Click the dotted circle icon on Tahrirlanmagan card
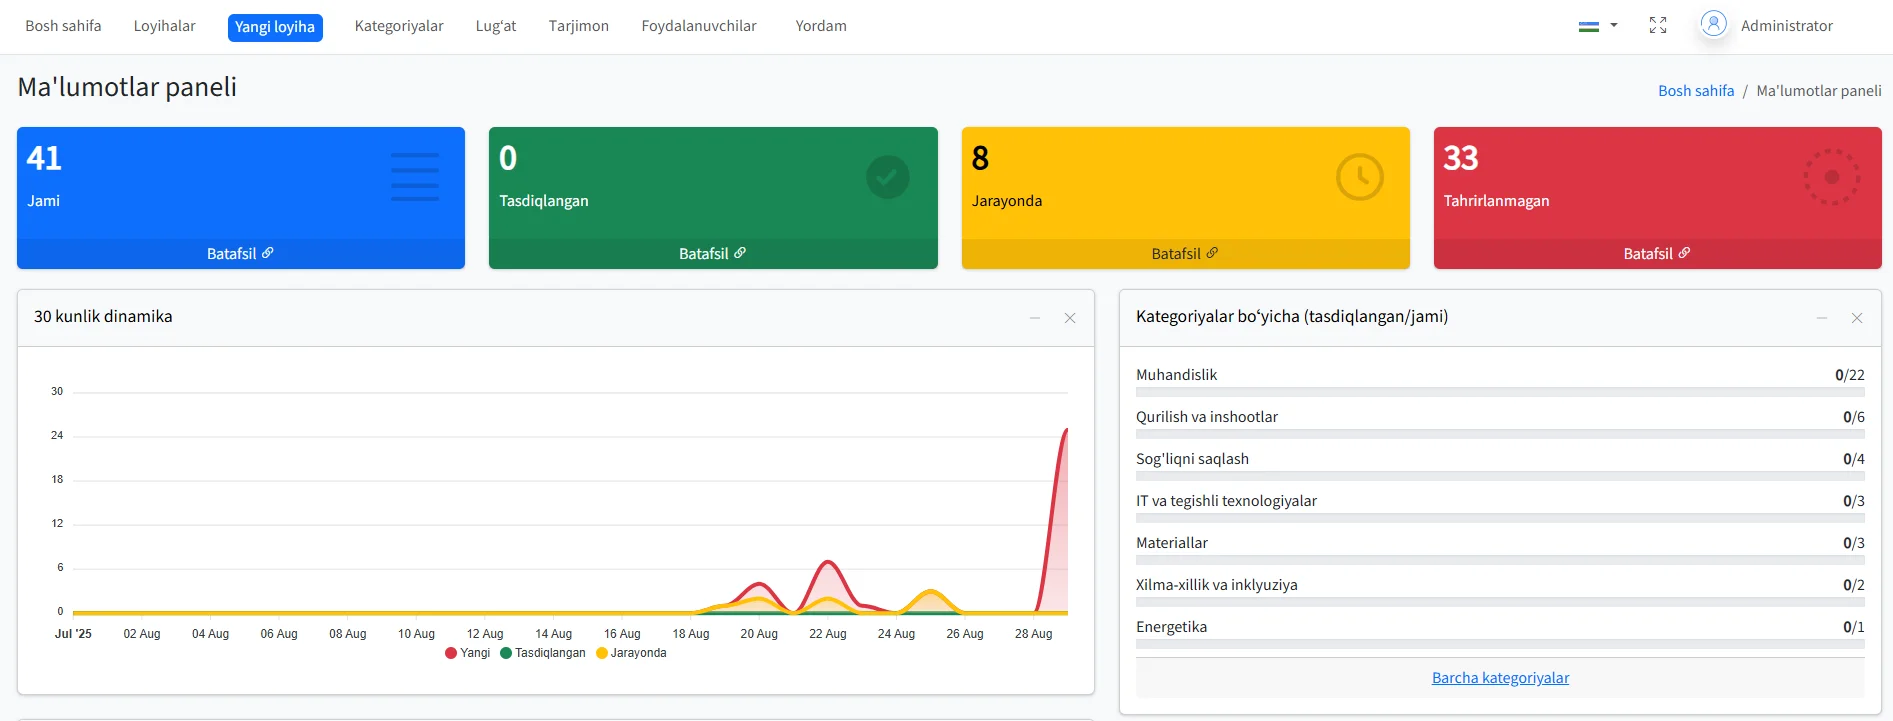The image size is (1893, 721). [1831, 177]
